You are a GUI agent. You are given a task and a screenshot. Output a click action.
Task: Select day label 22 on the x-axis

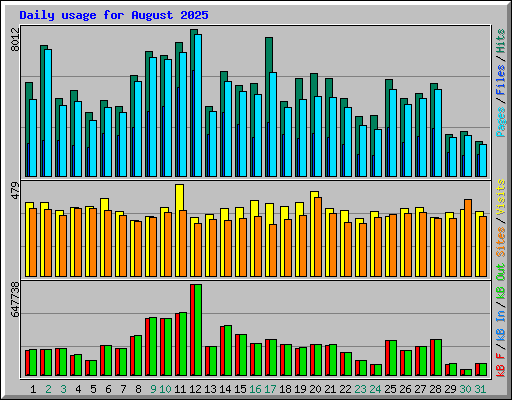coord(345,389)
